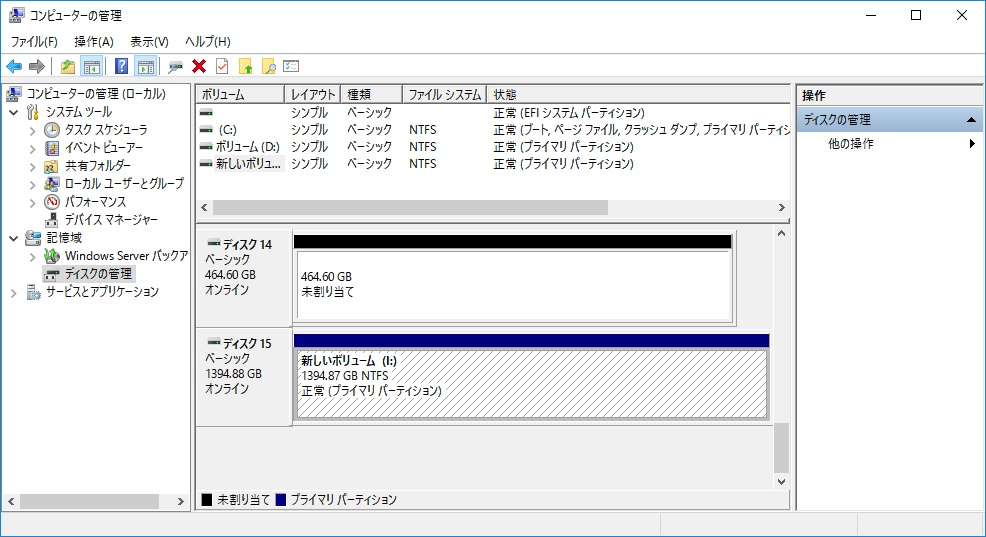
Task: Collapse ディスクの管理 section in 操作 pane
Action: click(x=971, y=119)
